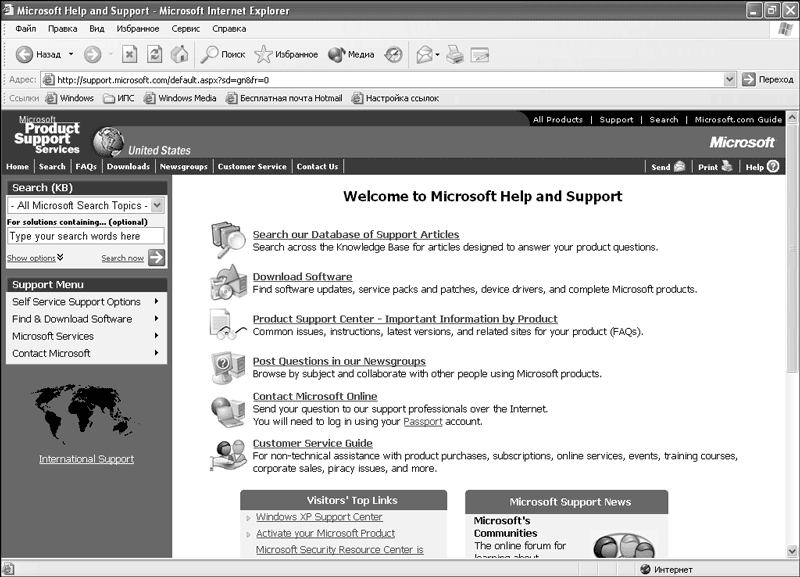Open Бесплатная почта Hotmail link
The height and width of the screenshot is (577, 800).
(284, 98)
